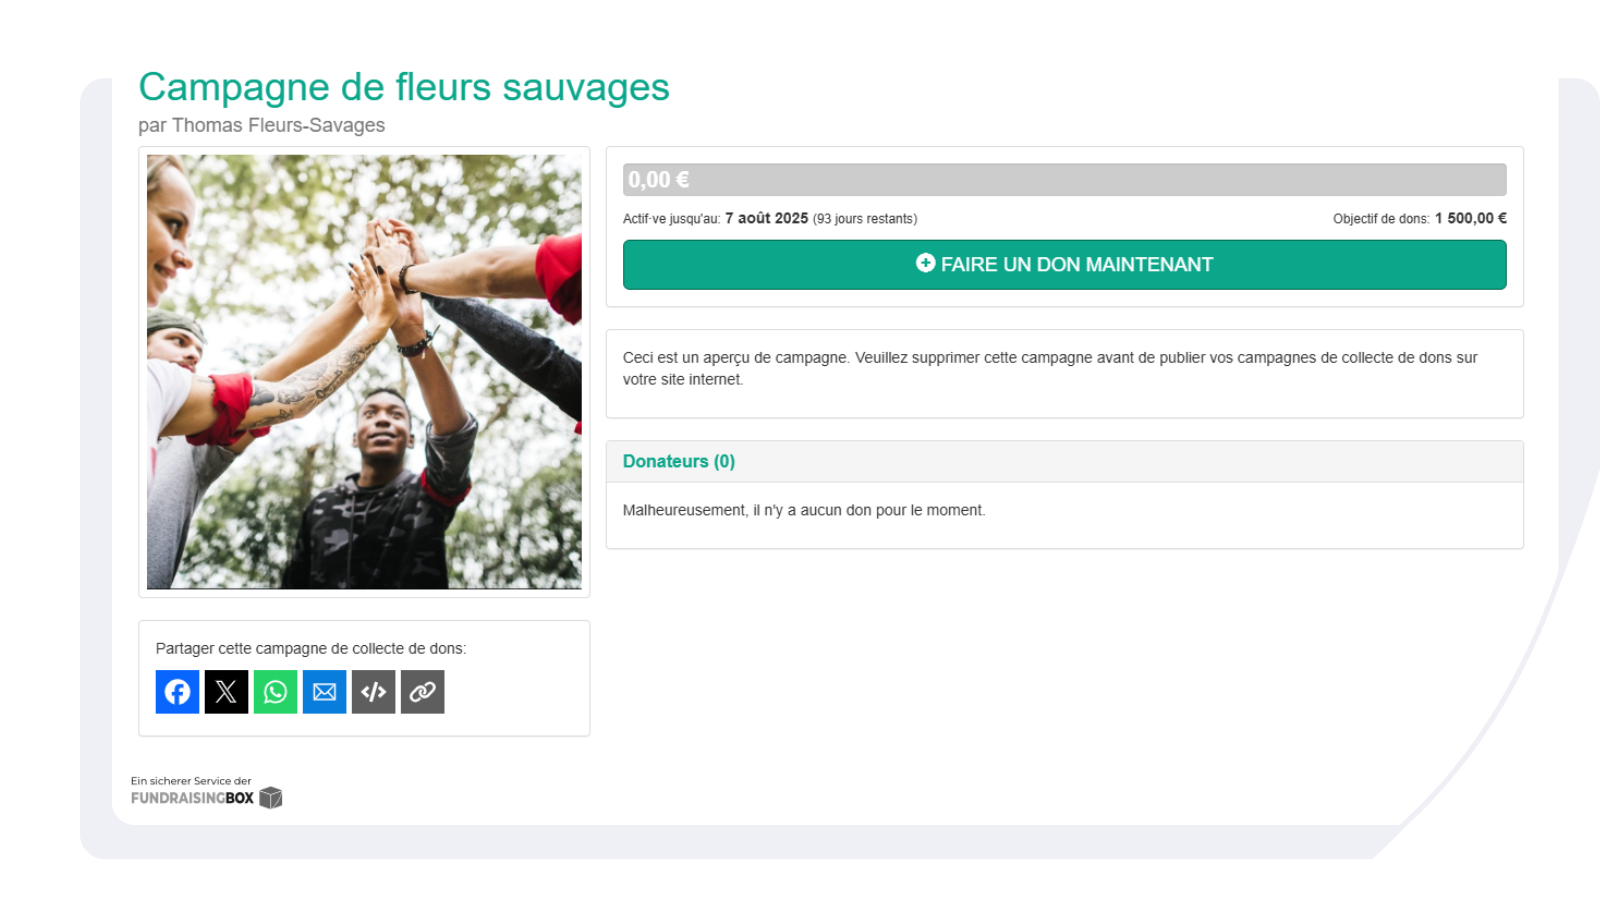1600x900 pixels.
Task: Click the campaign preview notice text
Action: (x=1050, y=368)
